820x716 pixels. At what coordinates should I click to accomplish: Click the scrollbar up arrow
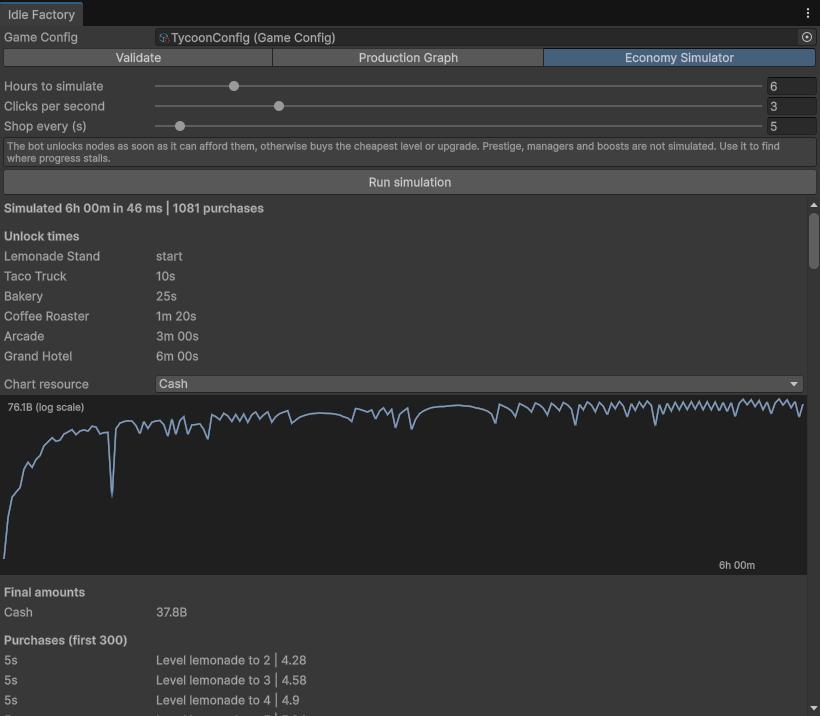[813, 205]
